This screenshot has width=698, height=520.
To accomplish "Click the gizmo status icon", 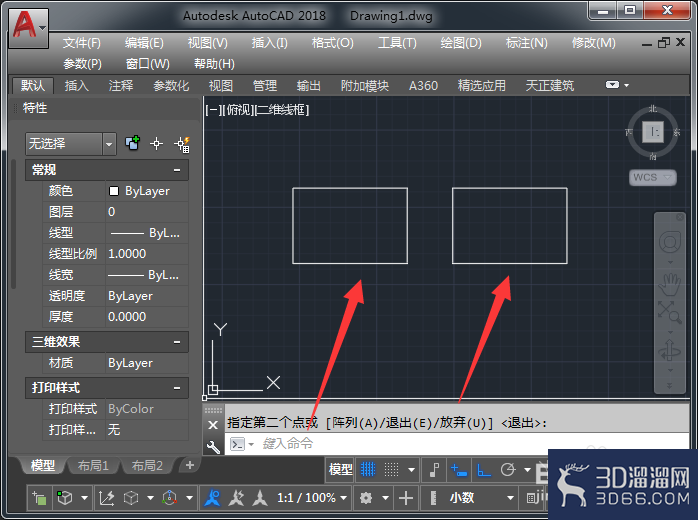I will coord(170,498).
